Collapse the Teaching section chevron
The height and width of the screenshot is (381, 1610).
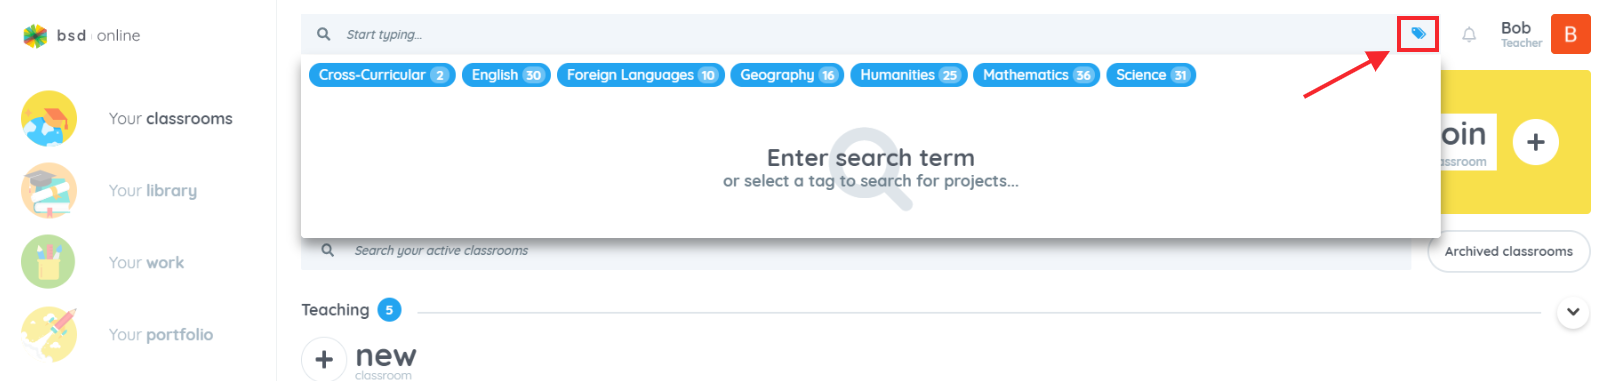(x=1573, y=312)
